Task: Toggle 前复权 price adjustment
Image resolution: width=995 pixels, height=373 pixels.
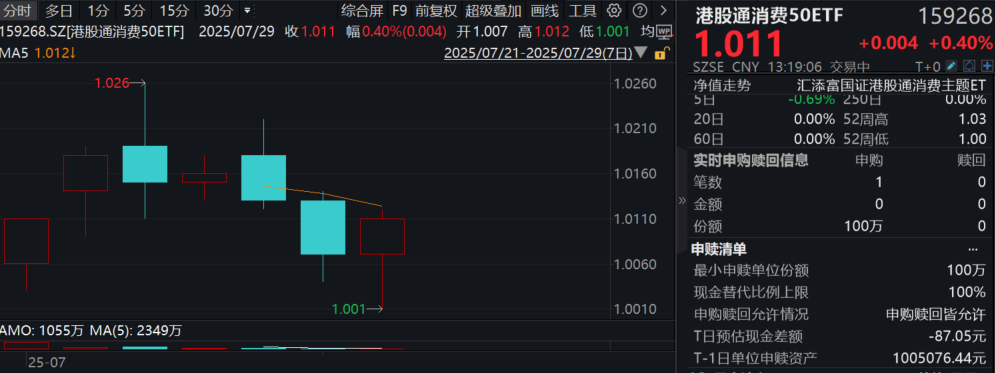Action: point(436,10)
